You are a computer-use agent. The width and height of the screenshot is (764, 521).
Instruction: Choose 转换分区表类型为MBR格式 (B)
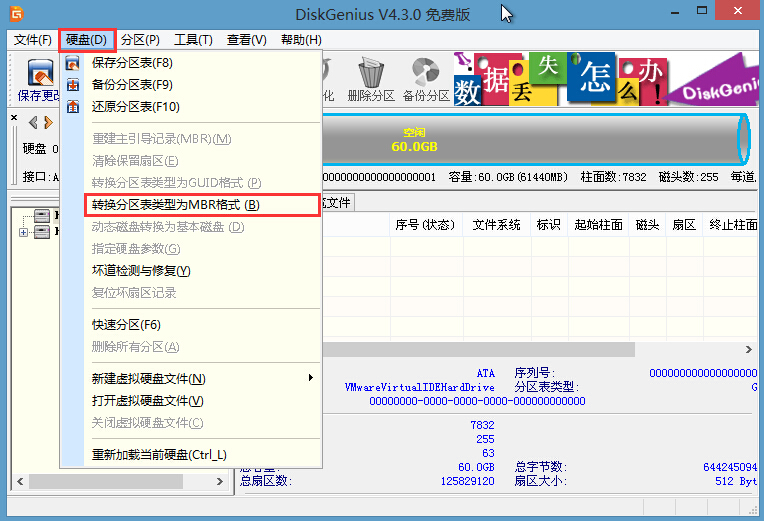click(202, 205)
